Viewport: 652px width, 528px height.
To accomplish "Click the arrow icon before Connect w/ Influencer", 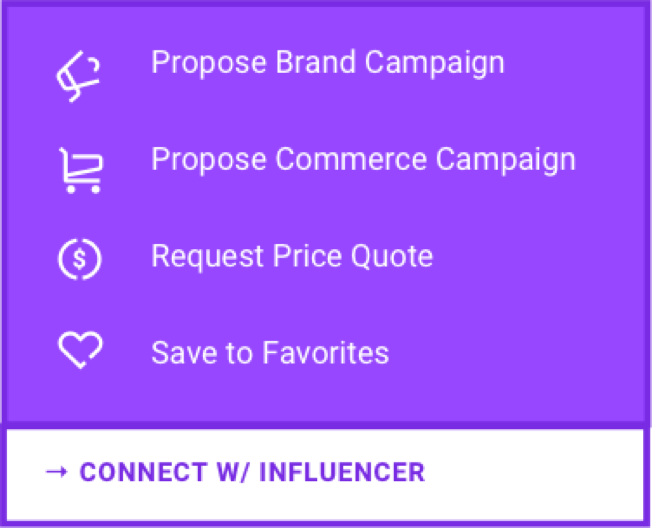I will [x=57, y=471].
